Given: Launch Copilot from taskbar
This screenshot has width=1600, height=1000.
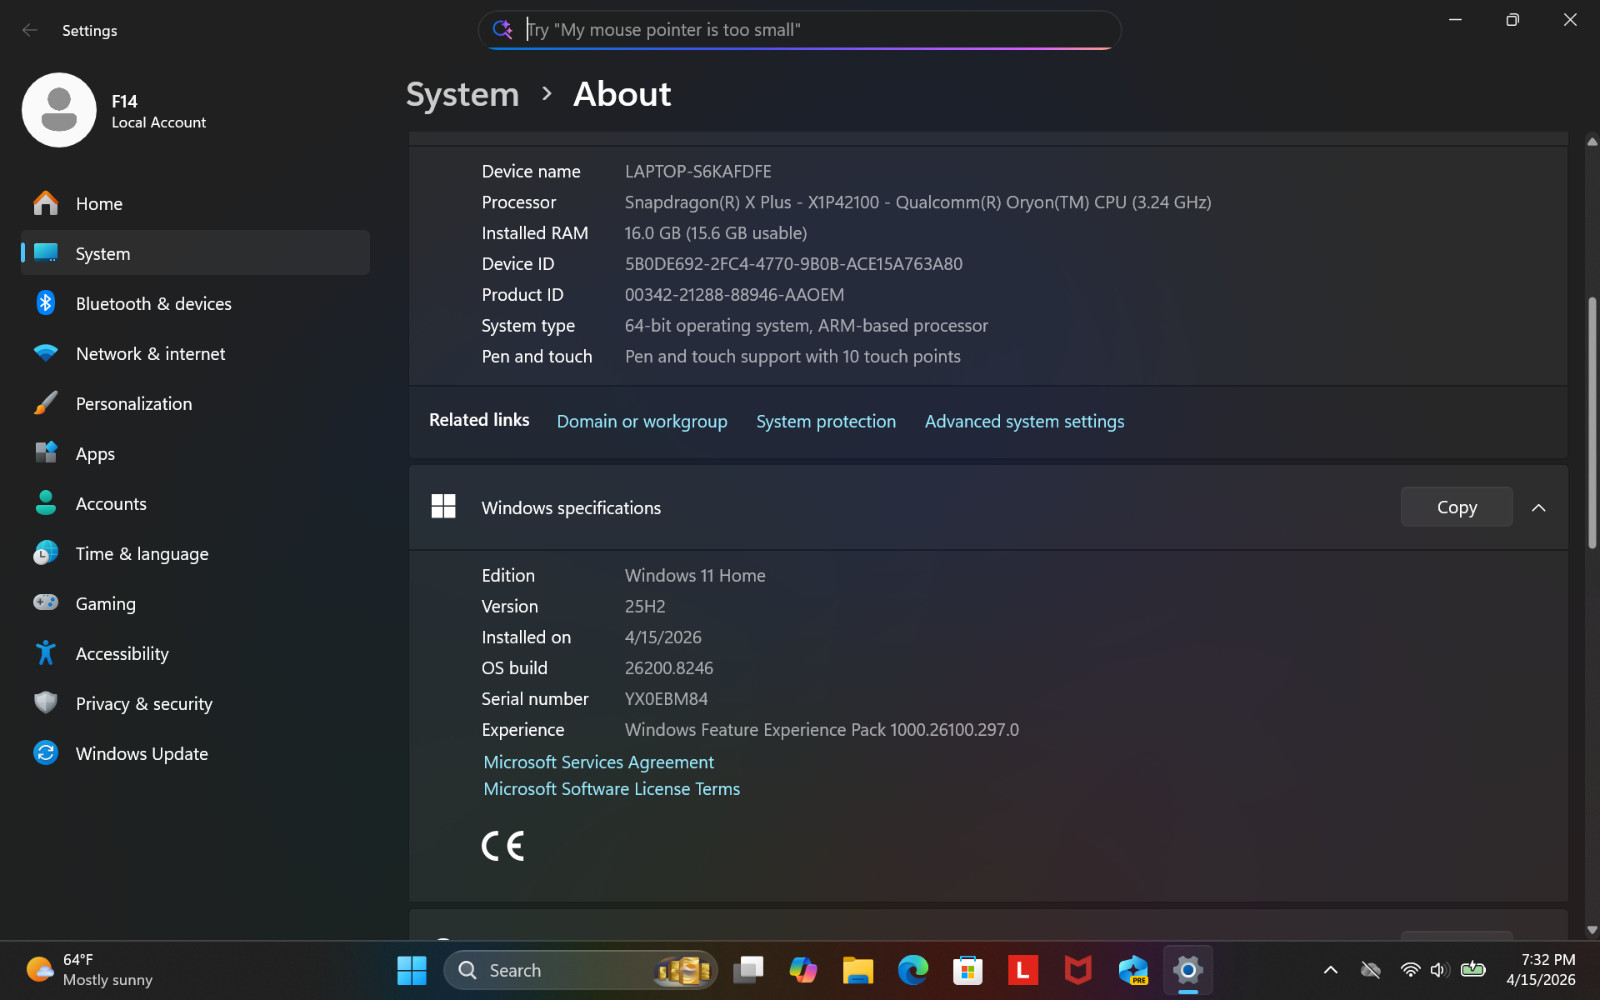Looking at the screenshot, I should [x=803, y=970].
